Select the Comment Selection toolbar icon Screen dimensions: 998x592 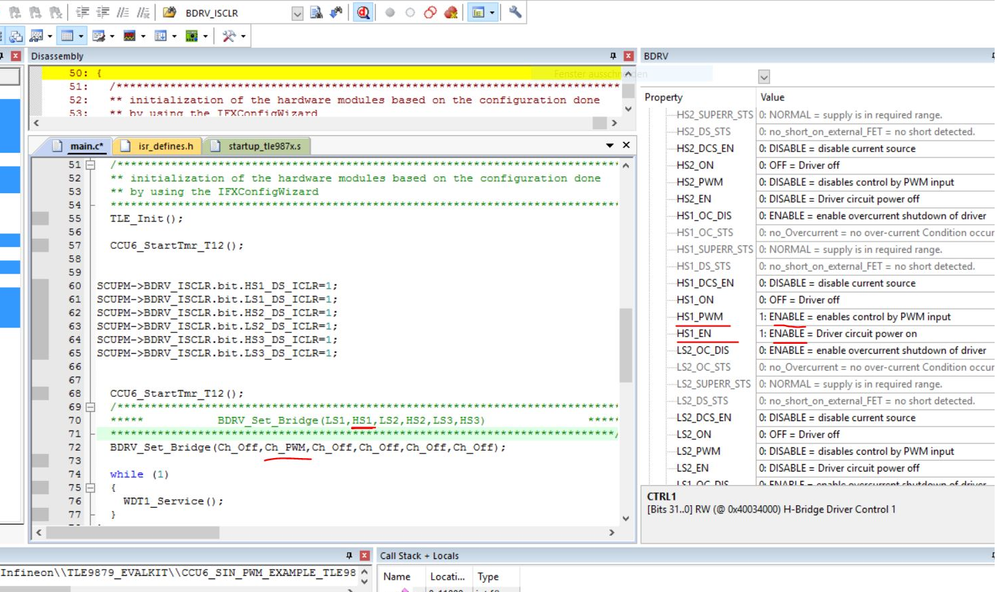click(x=124, y=12)
